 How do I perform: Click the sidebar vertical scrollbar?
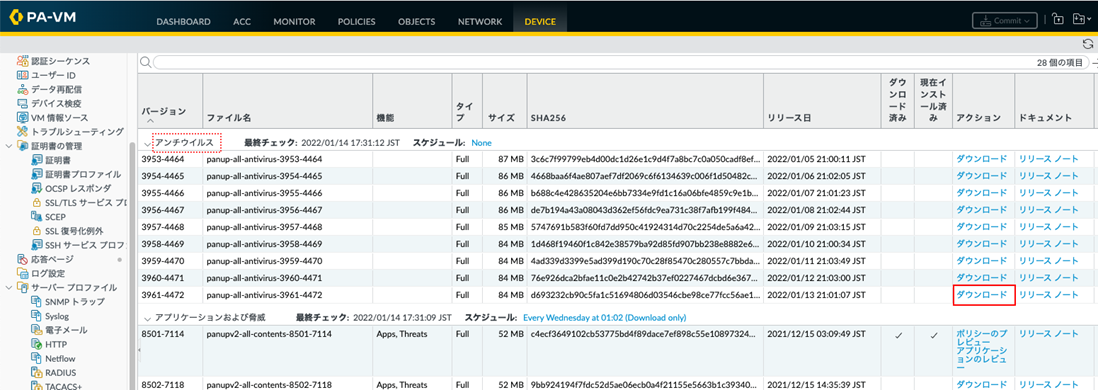pyautogui.click(x=133, y=266)
